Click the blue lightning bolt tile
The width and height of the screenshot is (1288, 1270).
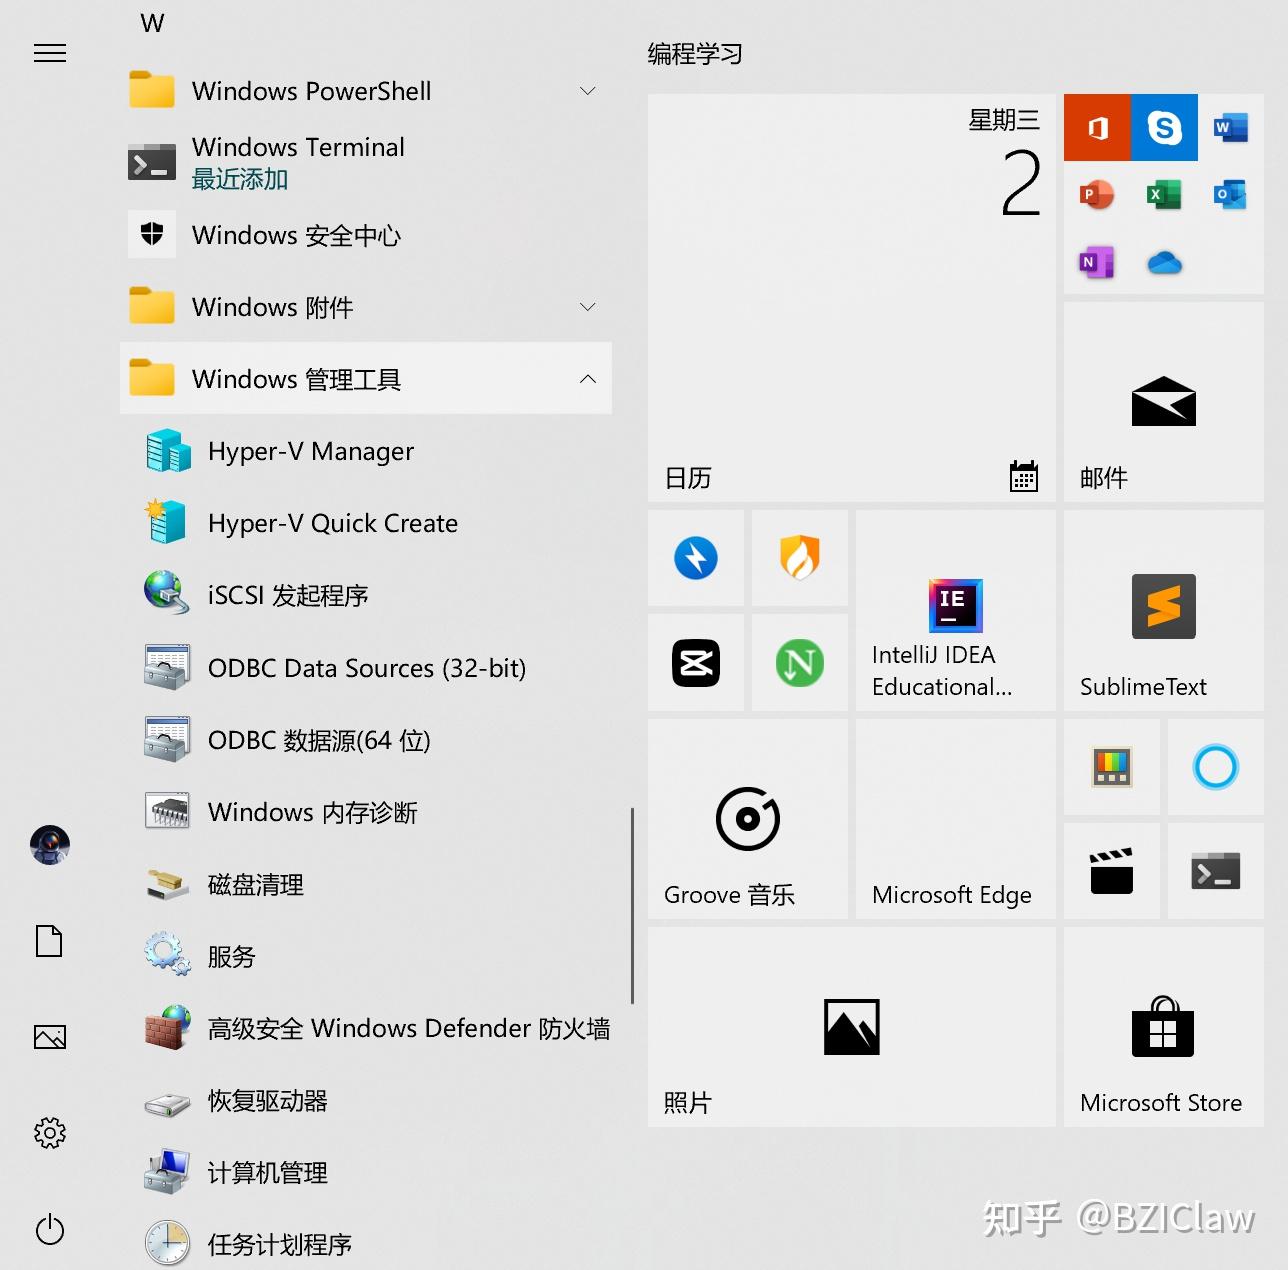[696, 558]
